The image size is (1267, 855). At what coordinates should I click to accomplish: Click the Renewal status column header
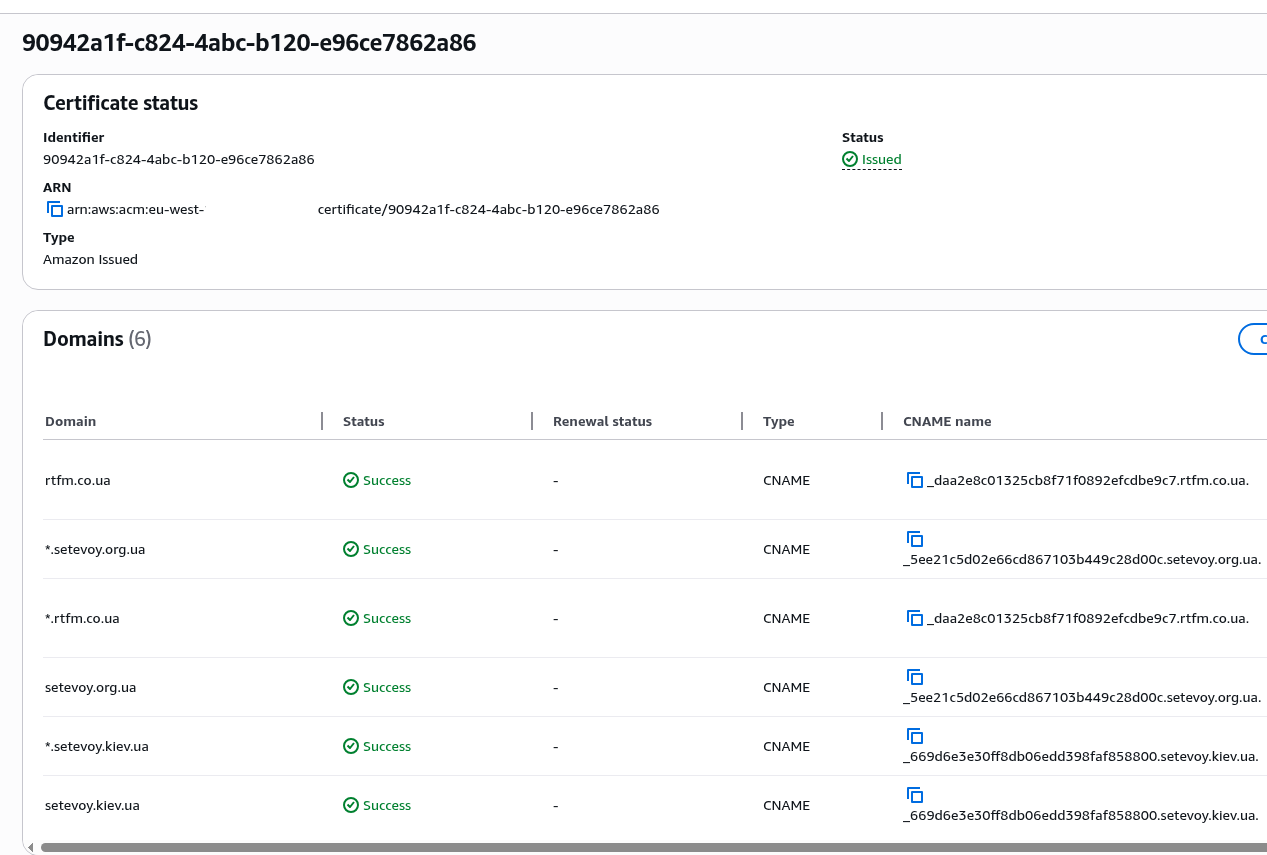coord(602,421)
